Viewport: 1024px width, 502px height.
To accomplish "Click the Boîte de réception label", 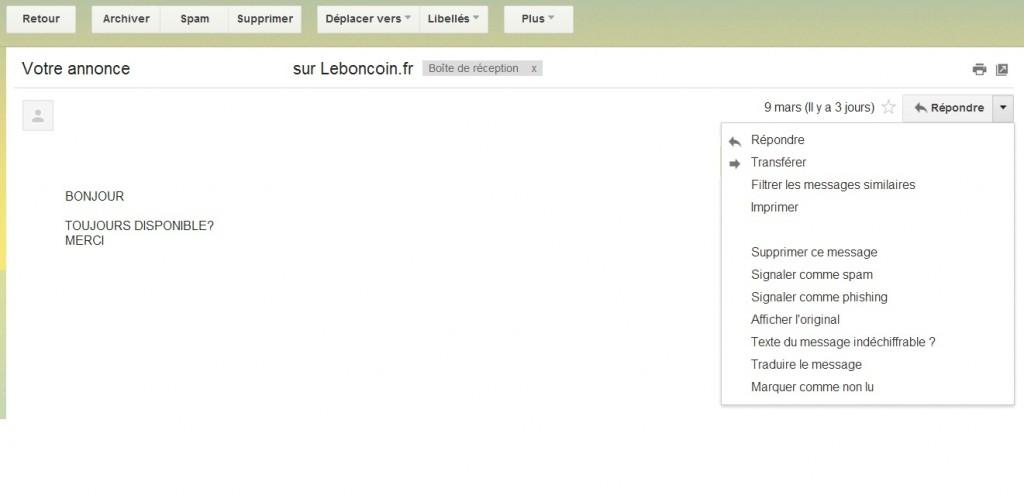I will point(473,69).
